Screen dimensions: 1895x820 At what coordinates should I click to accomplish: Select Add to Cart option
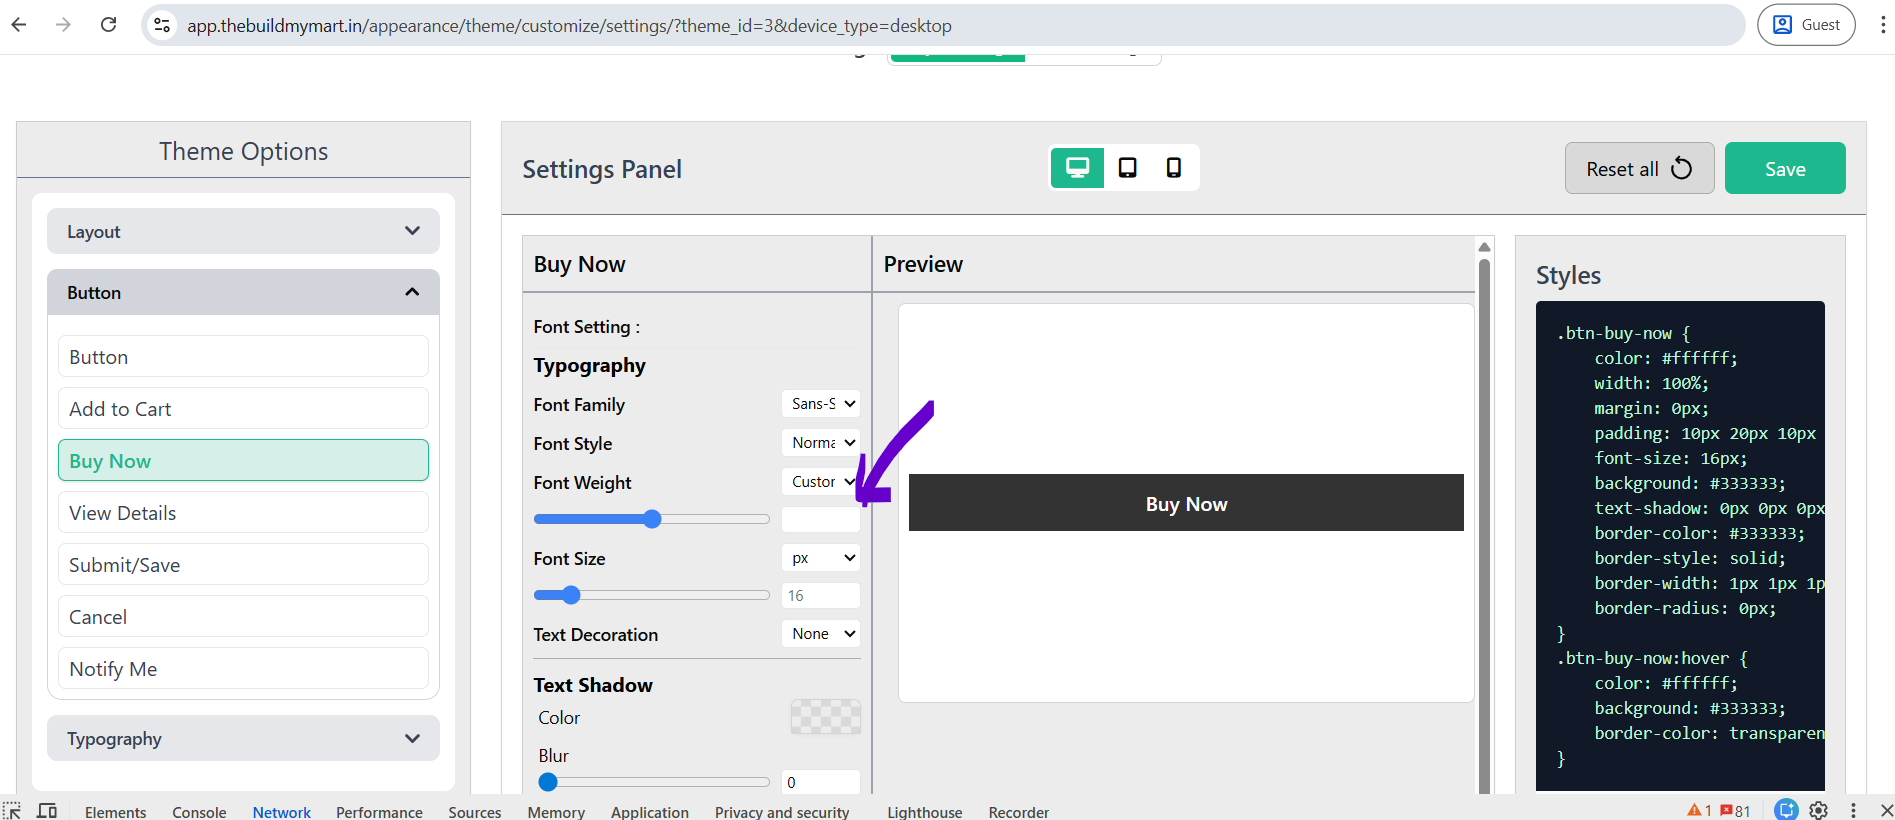243,408
